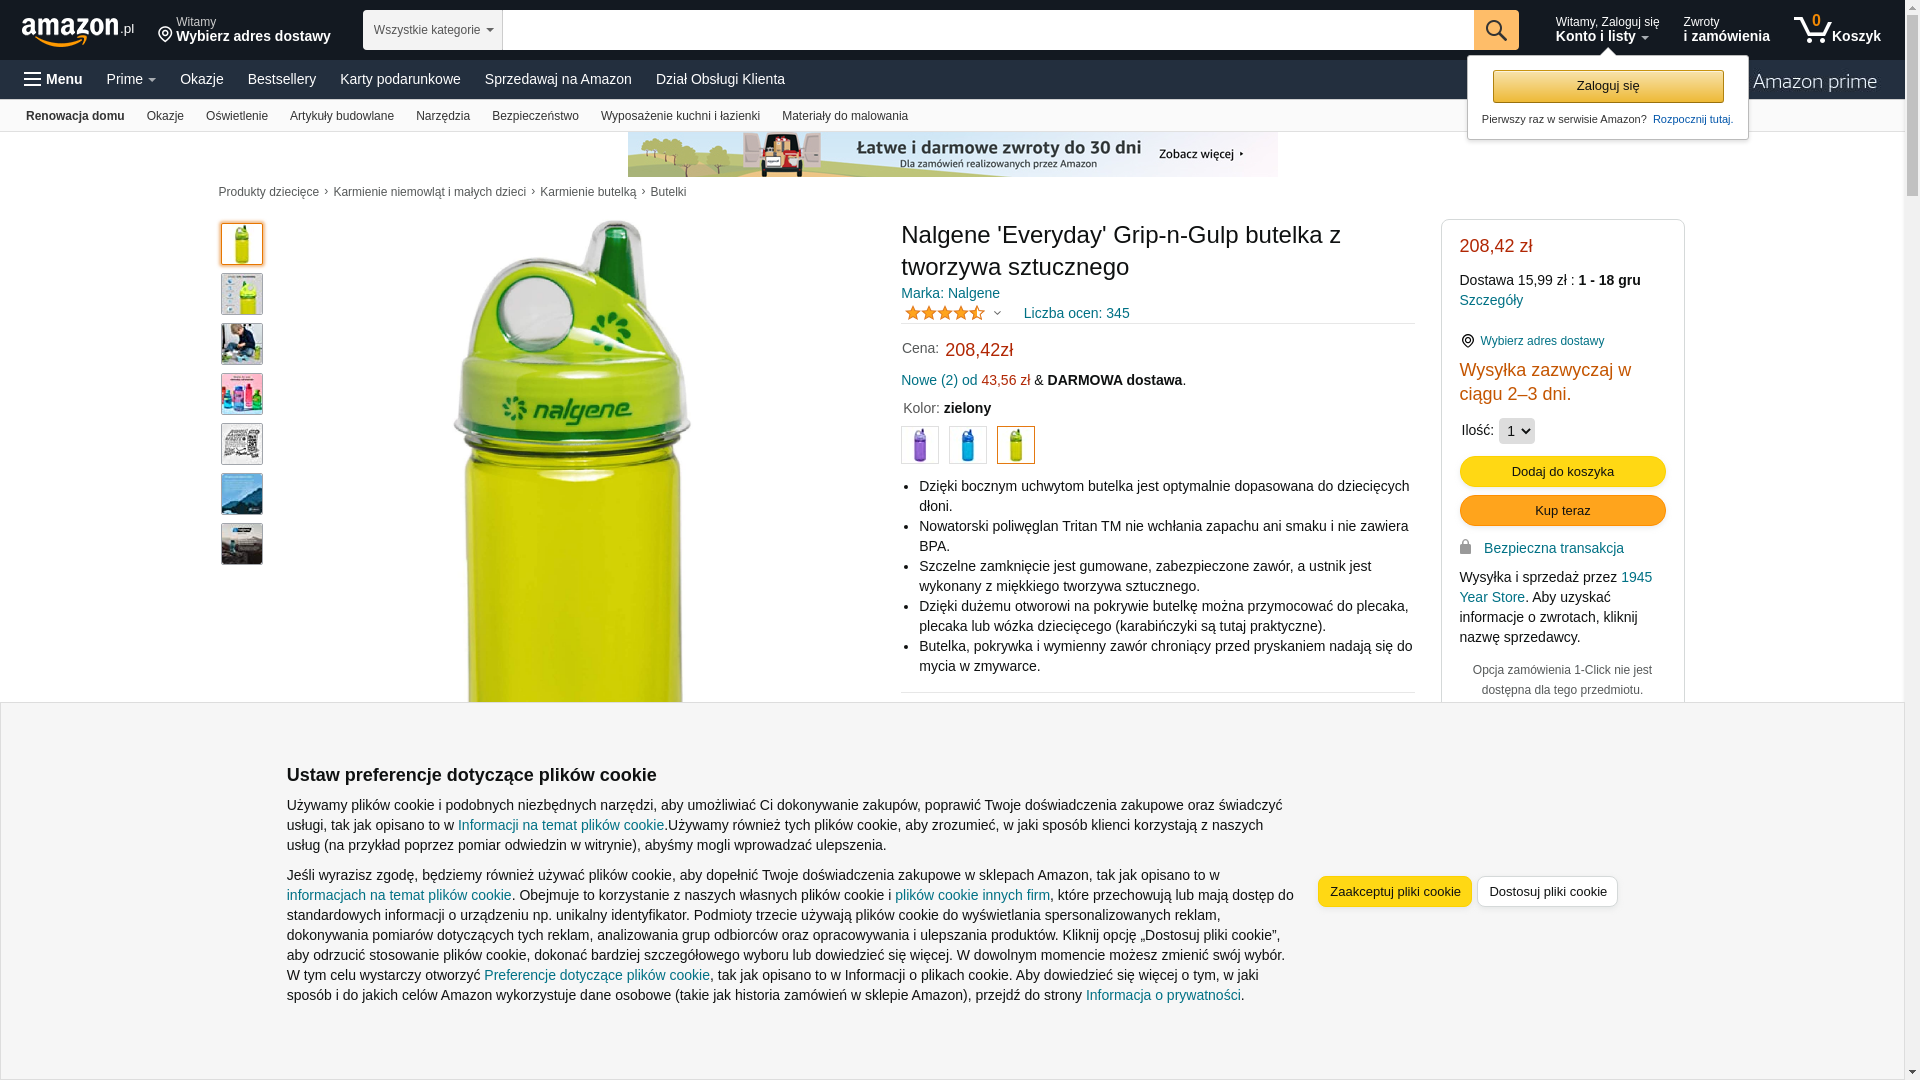The width and height of the screenshot is (1920, 1080).
Task: Select the blue bottle color variant
Action: click(x=968, y=445)
